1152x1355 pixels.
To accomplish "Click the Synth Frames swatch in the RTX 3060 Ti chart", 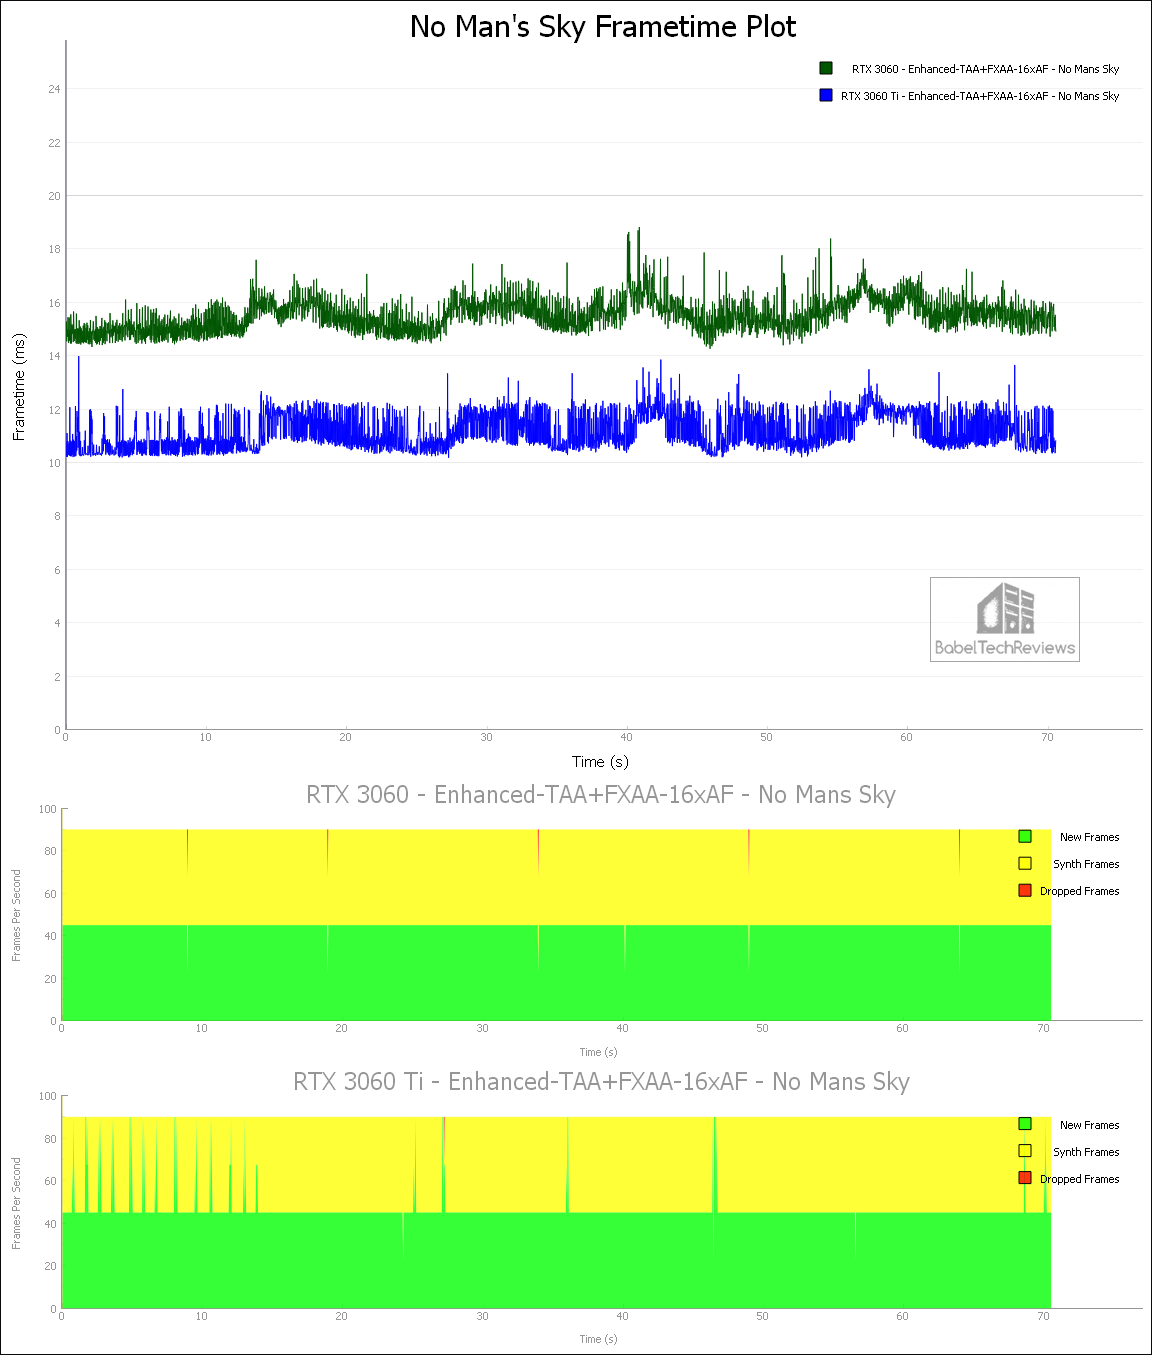I will 1025,1151.
